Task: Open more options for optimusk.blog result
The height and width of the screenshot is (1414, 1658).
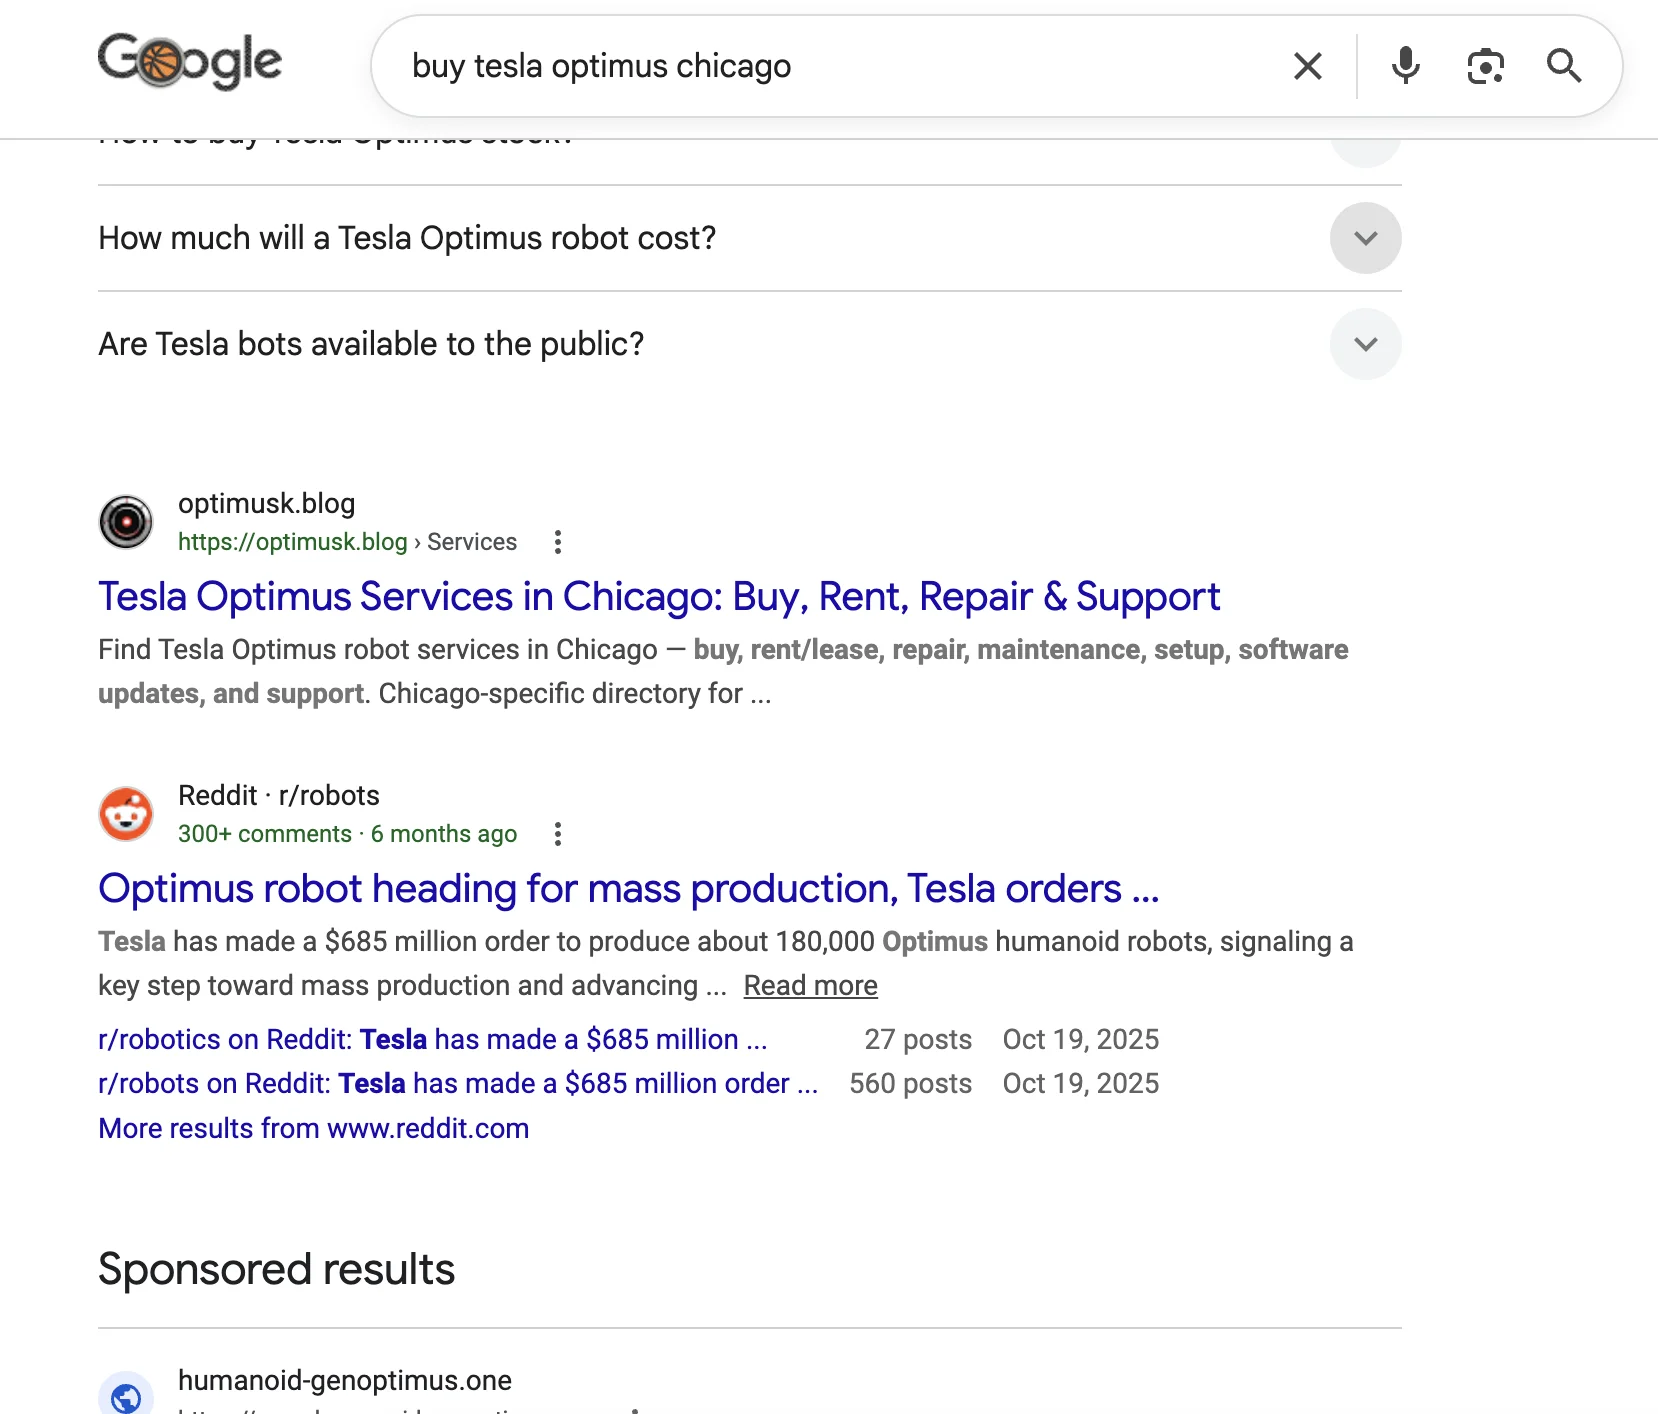Action: pyautogui.click(x=558, y=542)
